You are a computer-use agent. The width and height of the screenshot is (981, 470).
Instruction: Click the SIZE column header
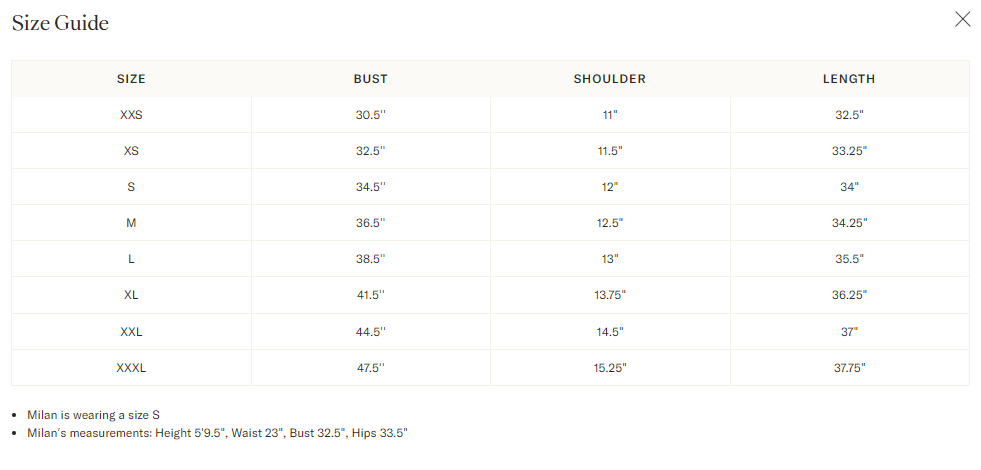[x=131, y=79]
